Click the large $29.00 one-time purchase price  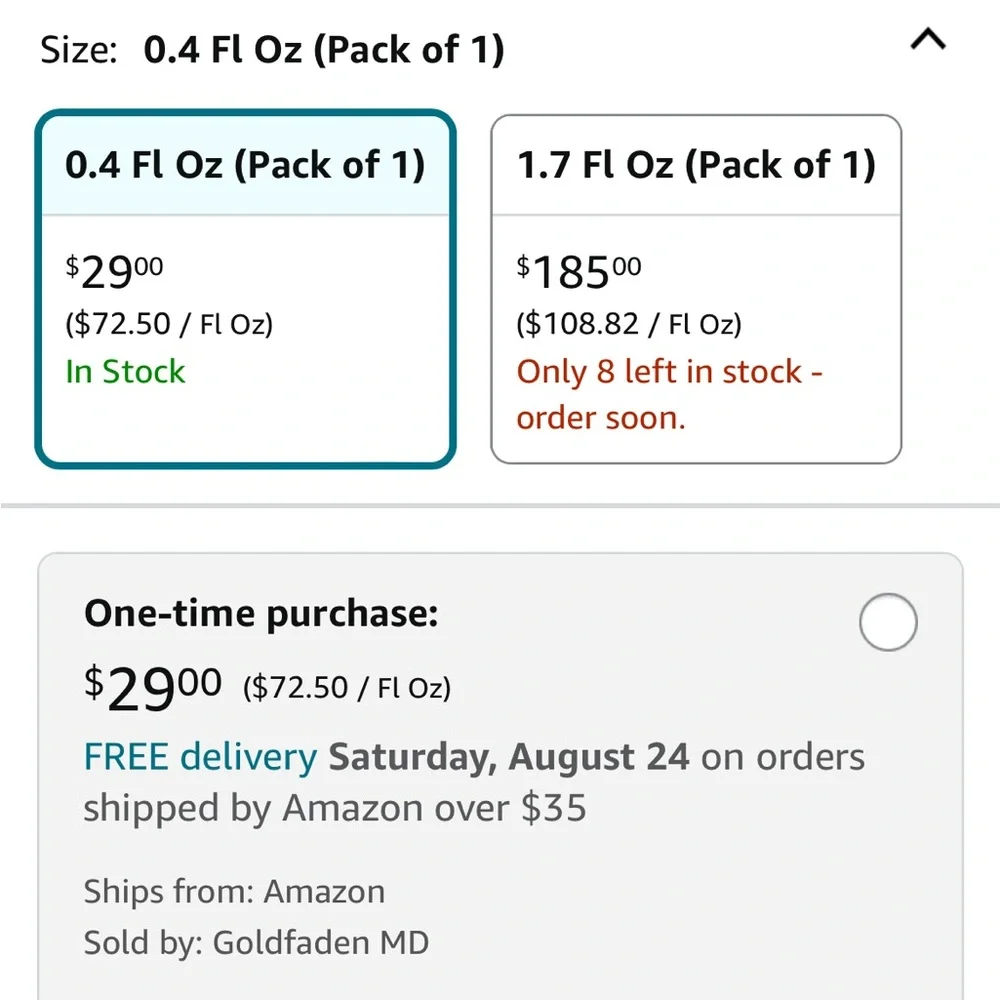[x=152, y=688]
